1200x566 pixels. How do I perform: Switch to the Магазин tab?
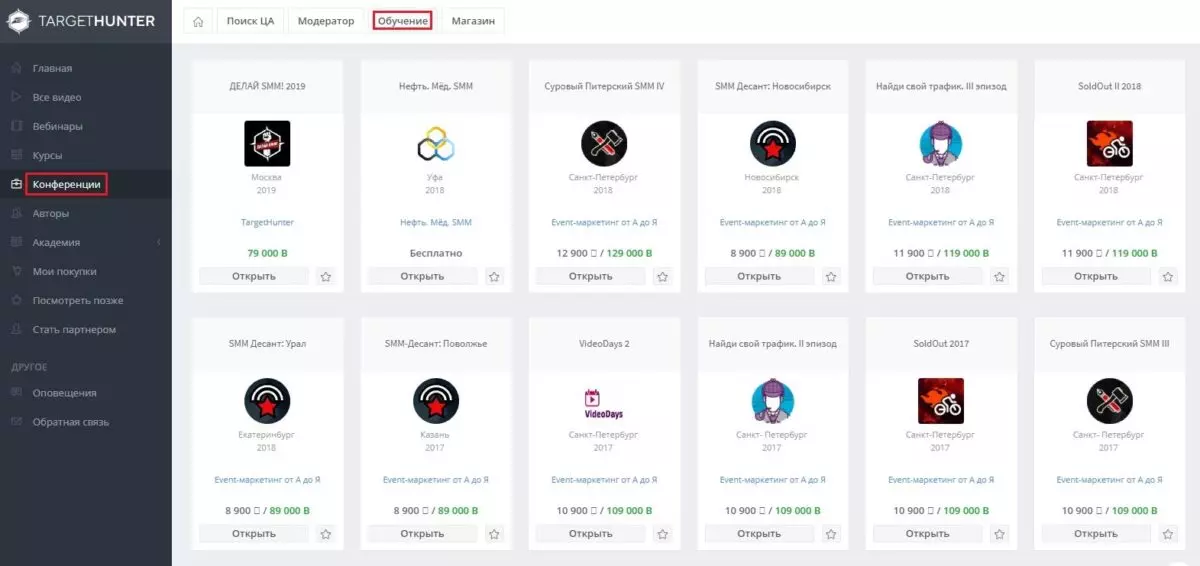[473, 21]
